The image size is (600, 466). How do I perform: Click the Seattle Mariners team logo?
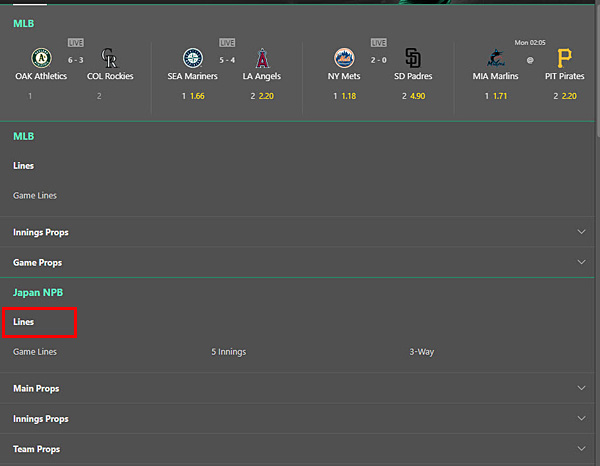192,58
